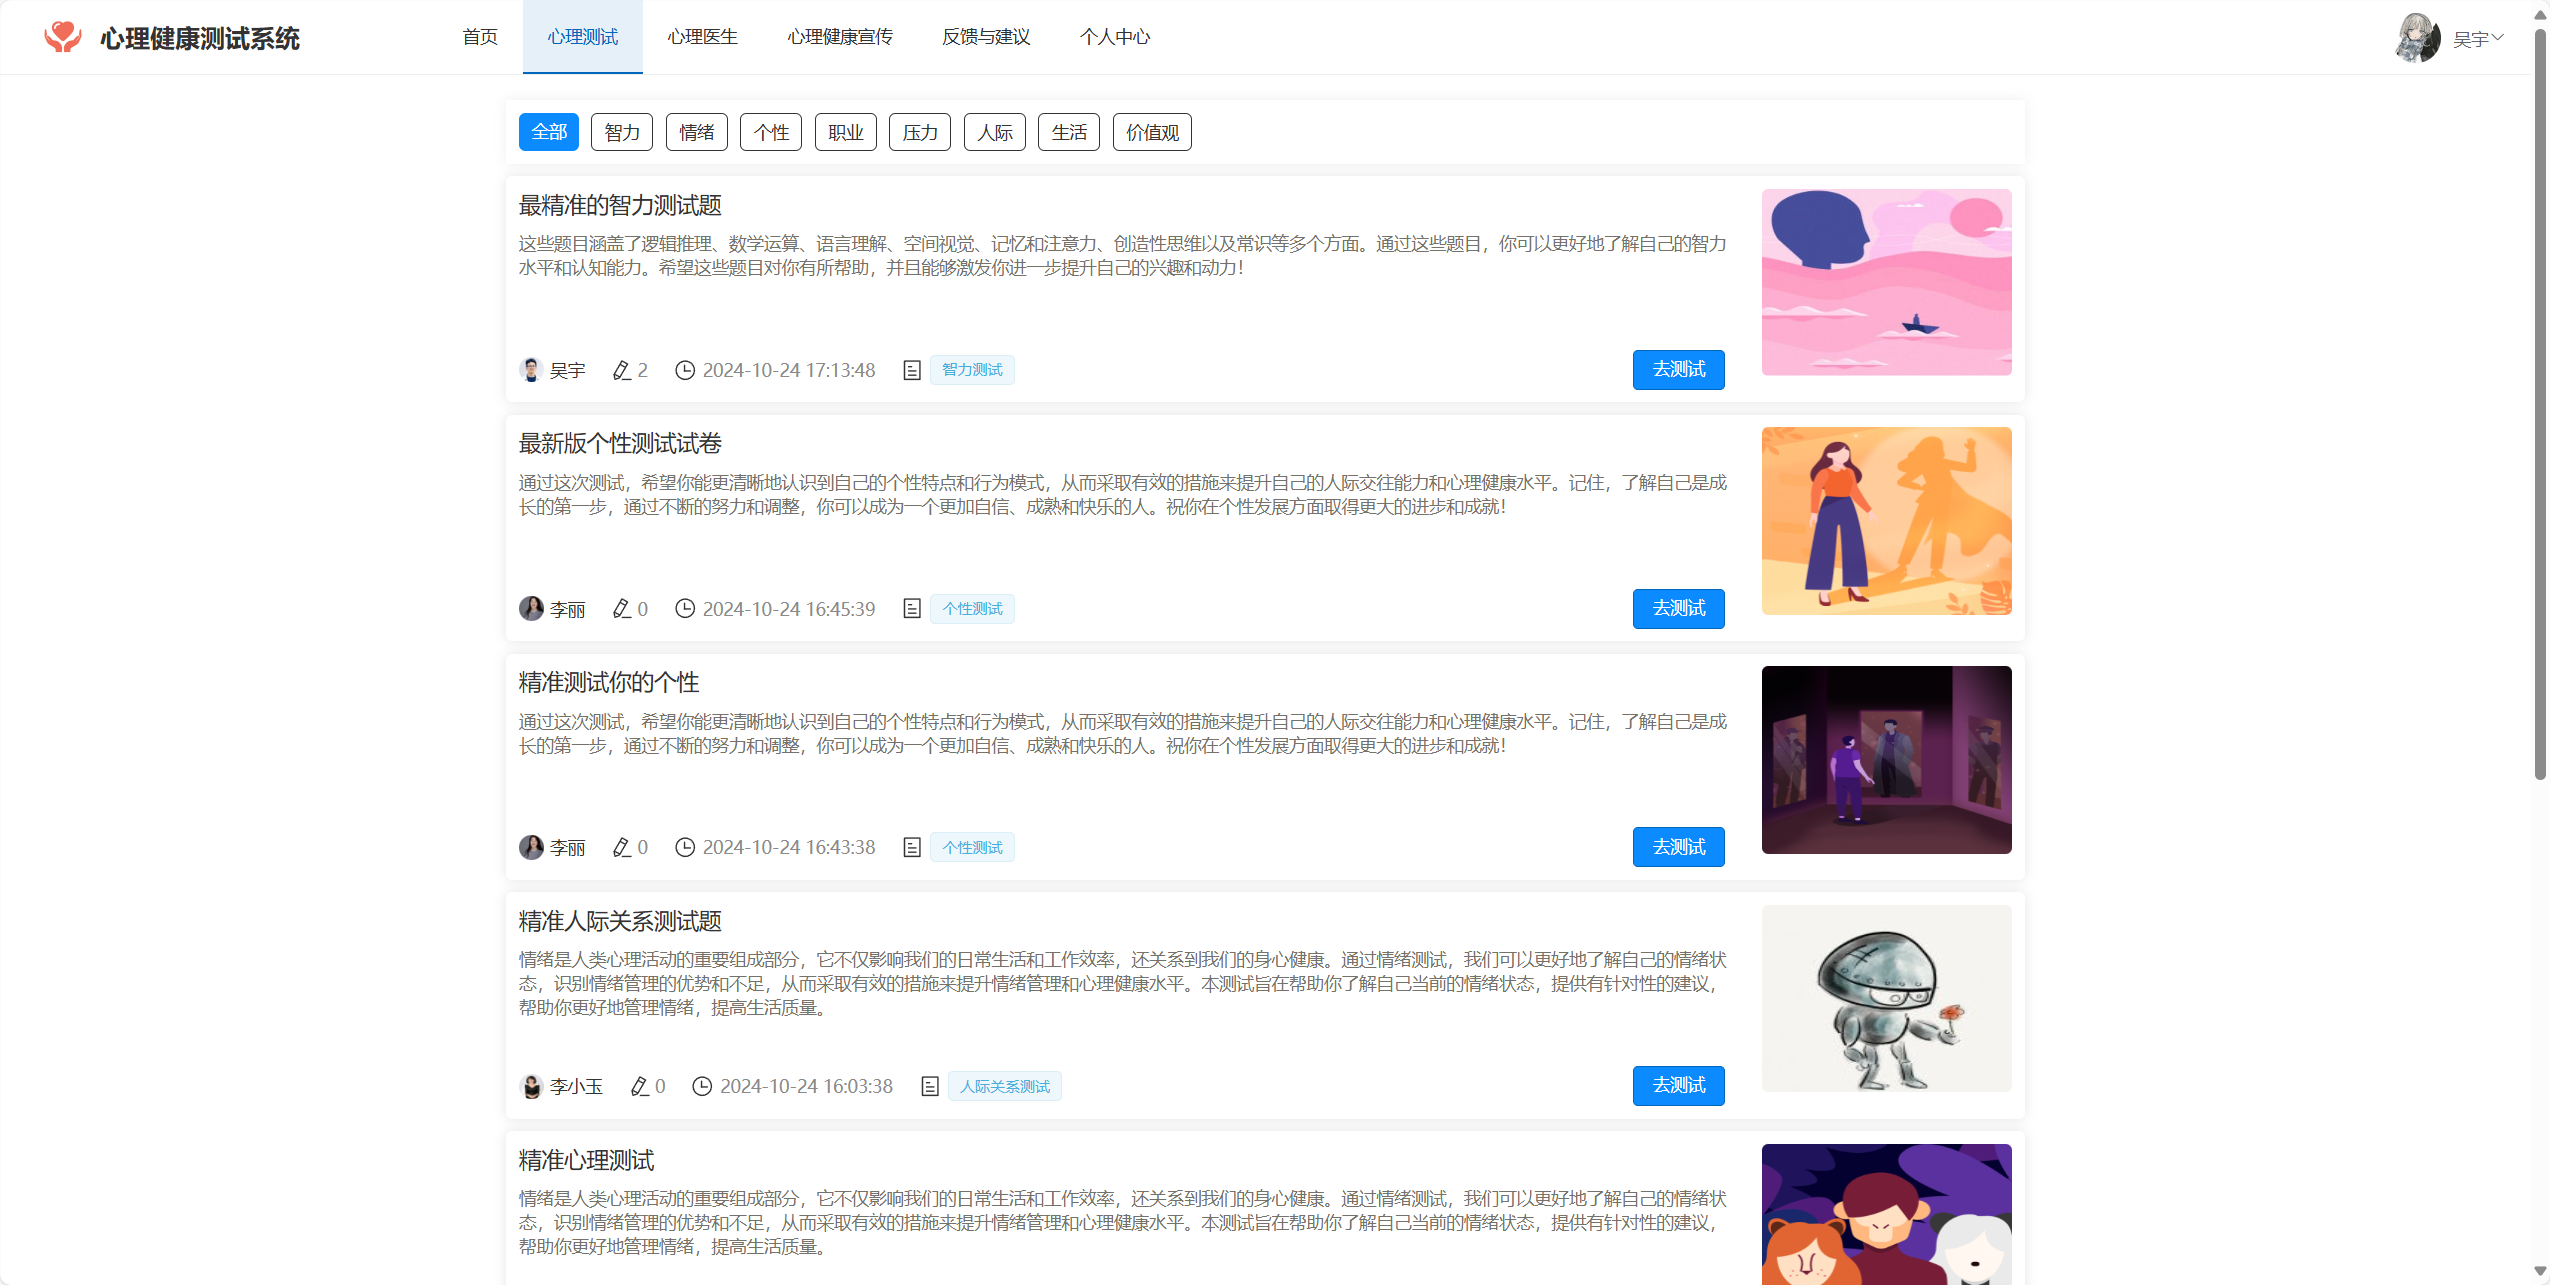Select the 全部 category filter
2550x1285 pixels.
pos(548,132)
